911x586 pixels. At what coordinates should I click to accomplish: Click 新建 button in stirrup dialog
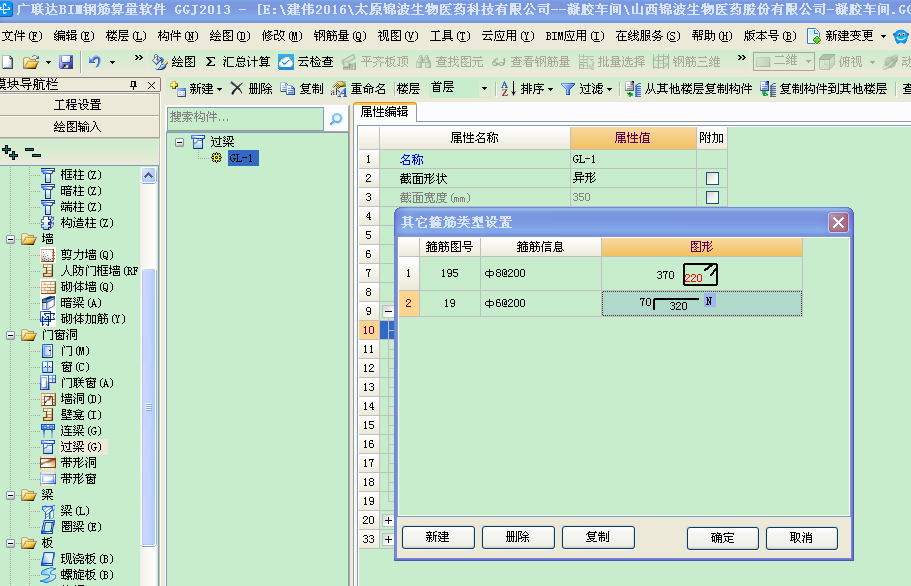pos(438,537)
